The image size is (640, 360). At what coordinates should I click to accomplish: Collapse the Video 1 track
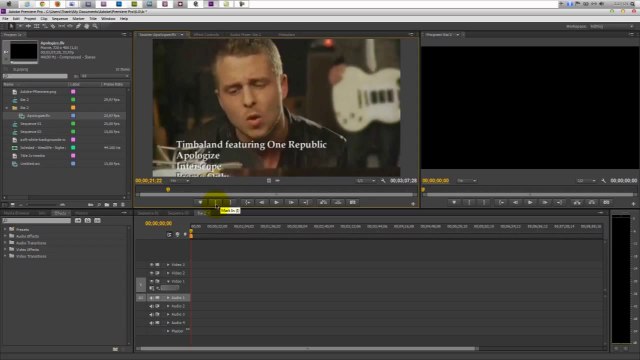(168, 281)
